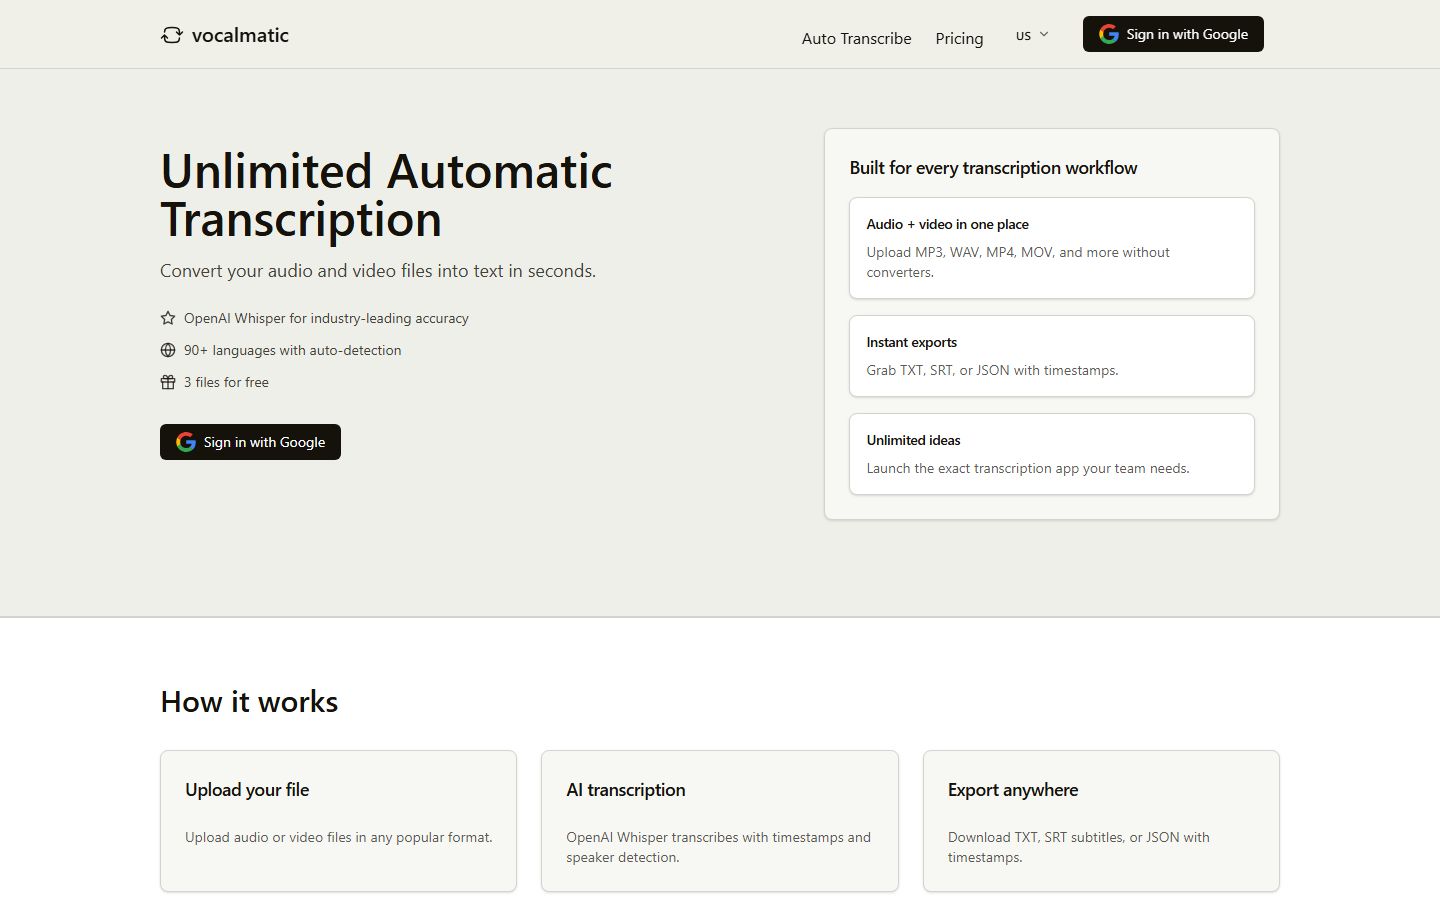Screen dimensions: 1440x900
Task: Go to the Pricing page
Action: [959, 38]
